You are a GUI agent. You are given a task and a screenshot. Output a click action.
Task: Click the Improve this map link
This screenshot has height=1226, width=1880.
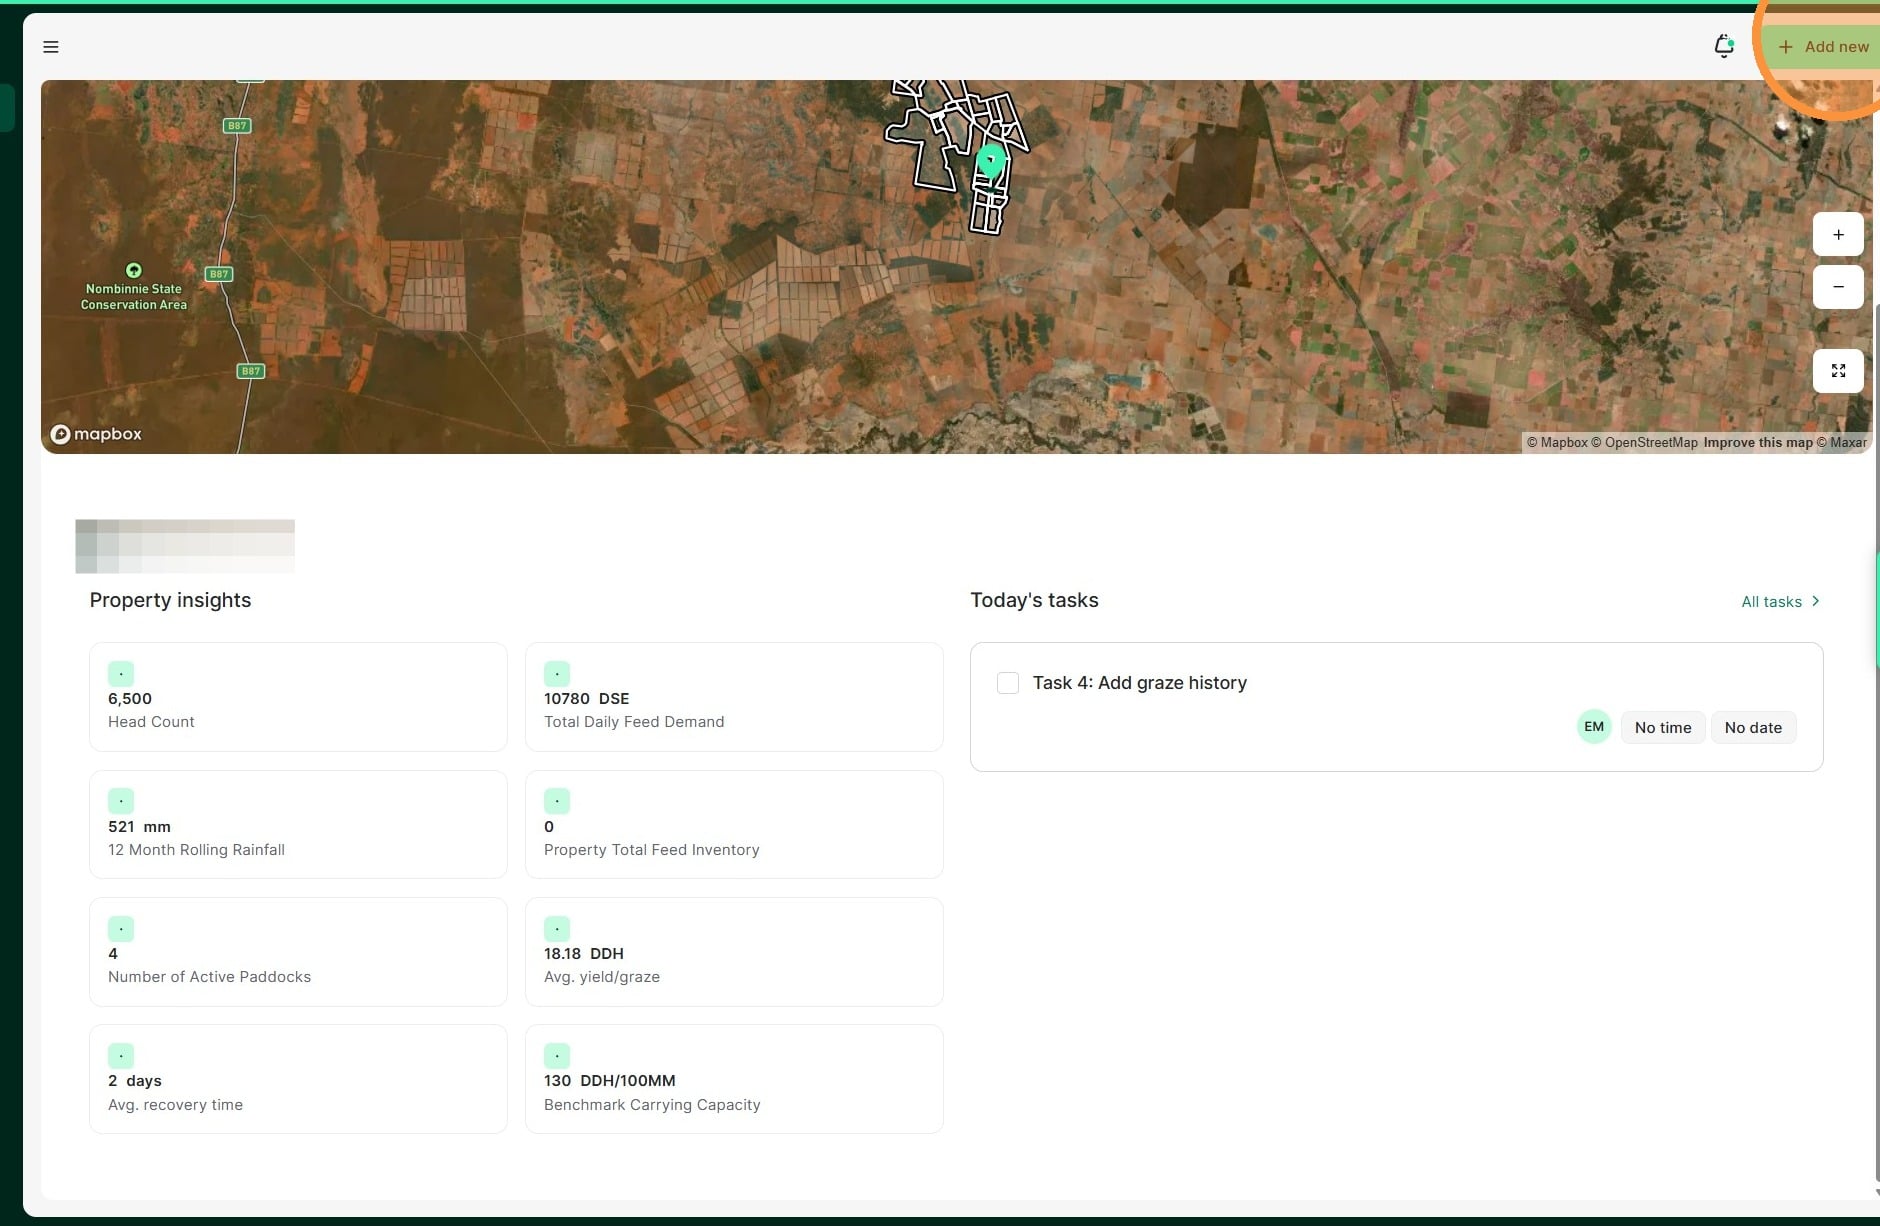pyautogui.click(x=1757, y=443)
